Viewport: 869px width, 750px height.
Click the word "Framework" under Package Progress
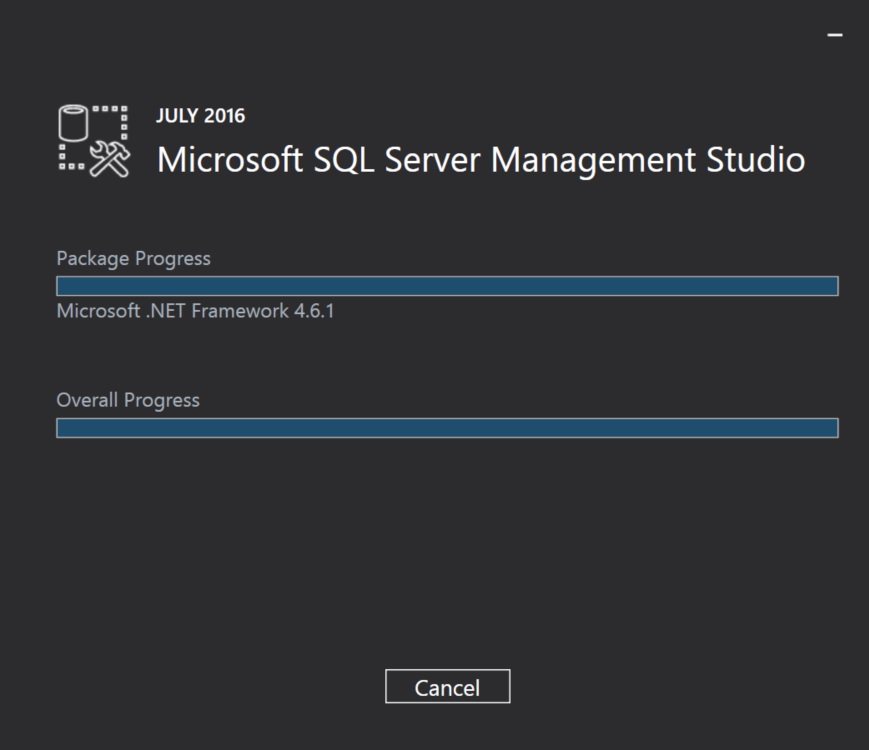pyautogui.click(x=239, y=311)
